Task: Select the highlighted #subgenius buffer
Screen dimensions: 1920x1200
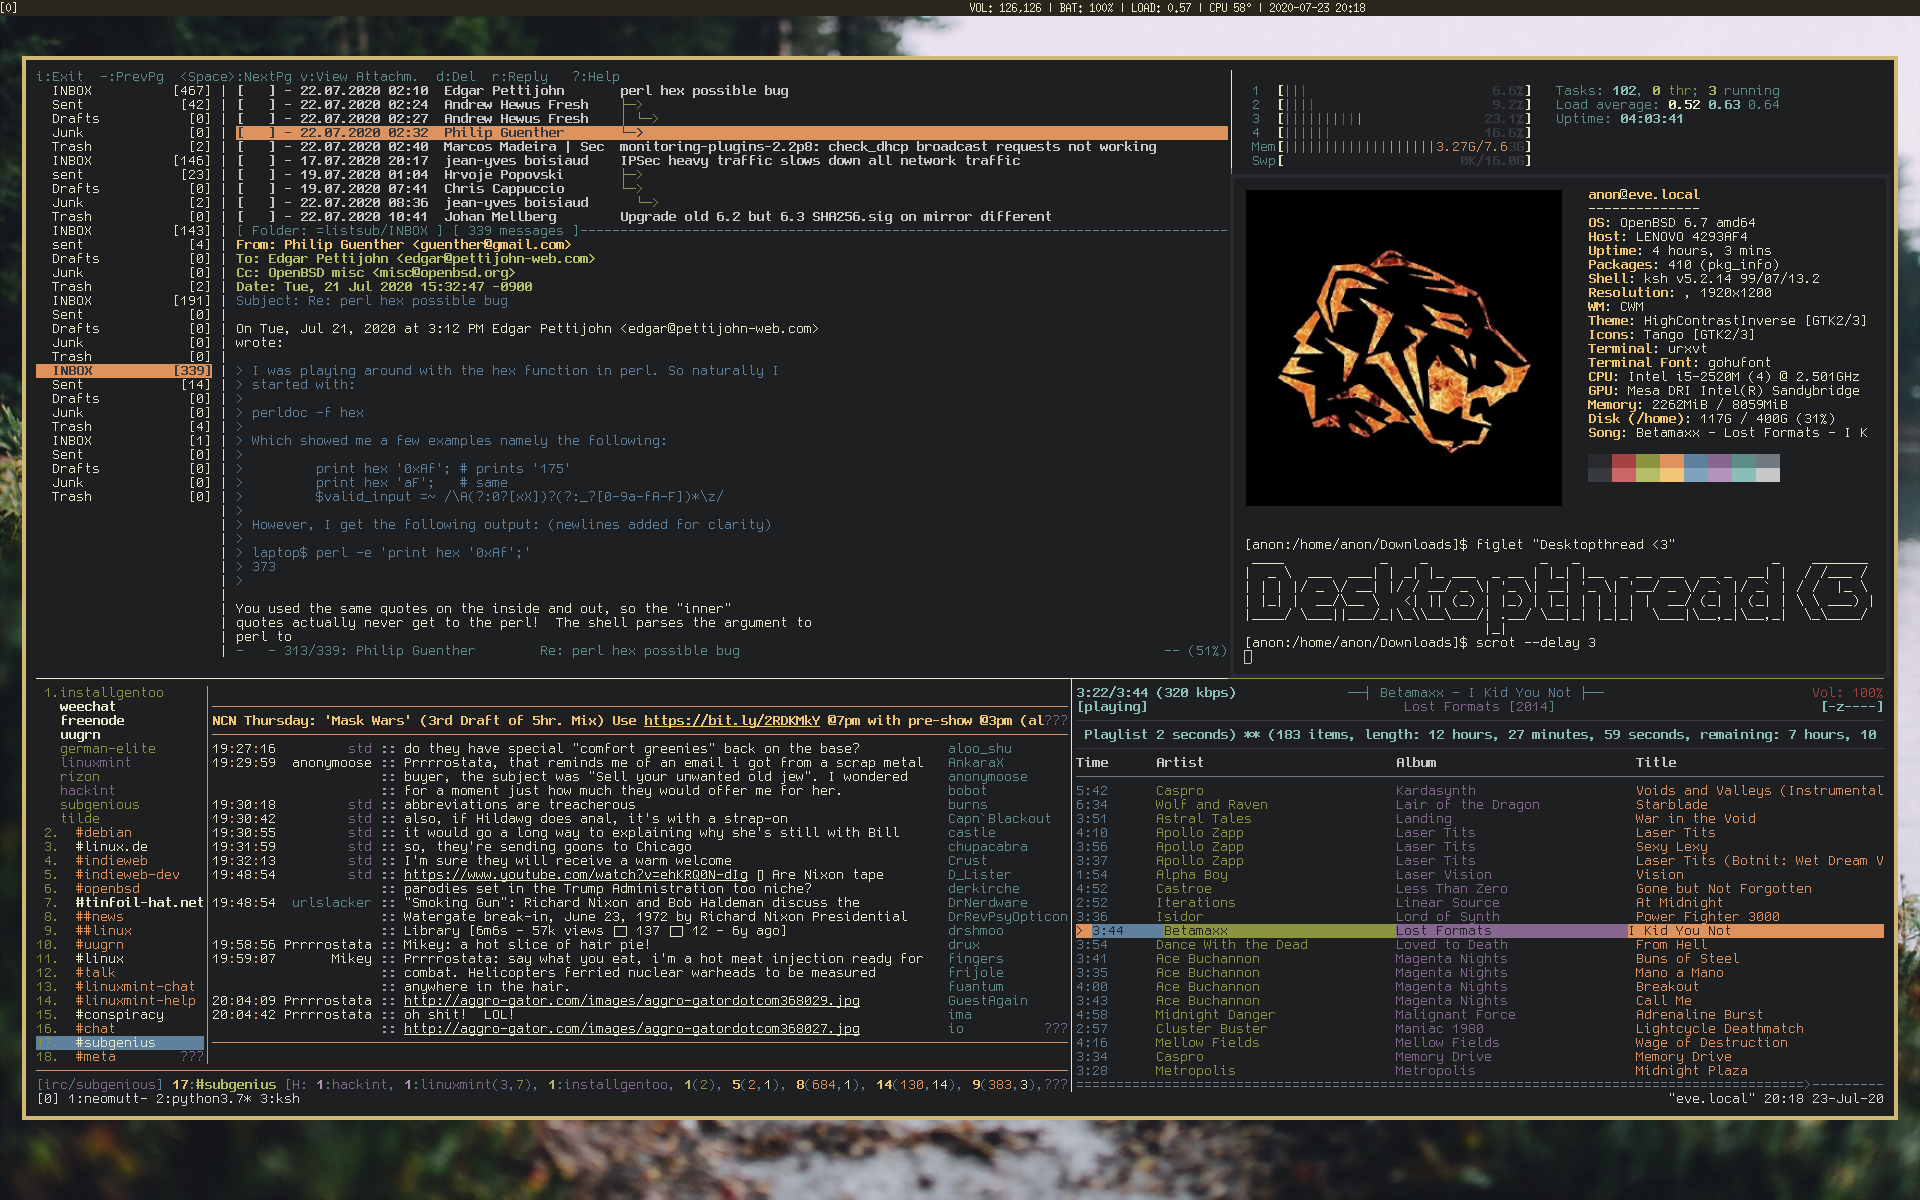Action: click(120, 1042)
